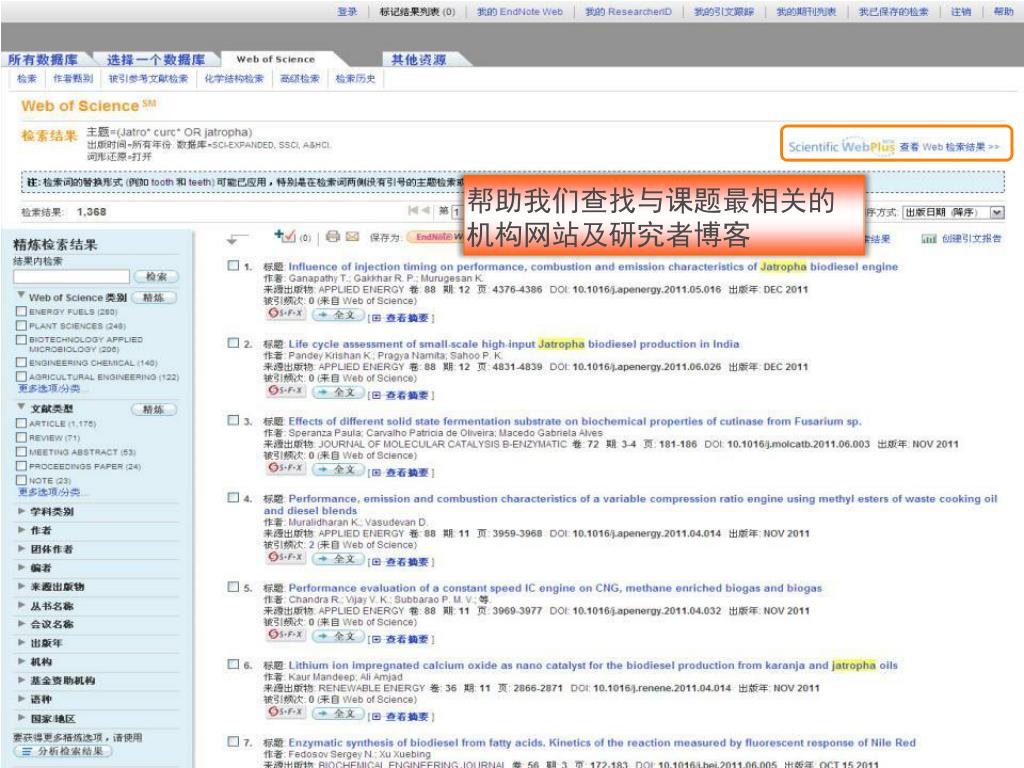This screenshot has width=1024, height=768.
Task: Check PLANT SCIENCES category filter
Action: point(22,325)
